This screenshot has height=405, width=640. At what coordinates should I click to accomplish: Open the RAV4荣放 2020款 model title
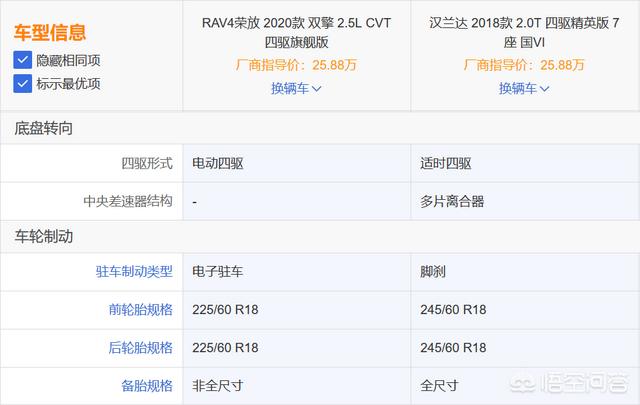pyautogui.click(x=296, y=33)
